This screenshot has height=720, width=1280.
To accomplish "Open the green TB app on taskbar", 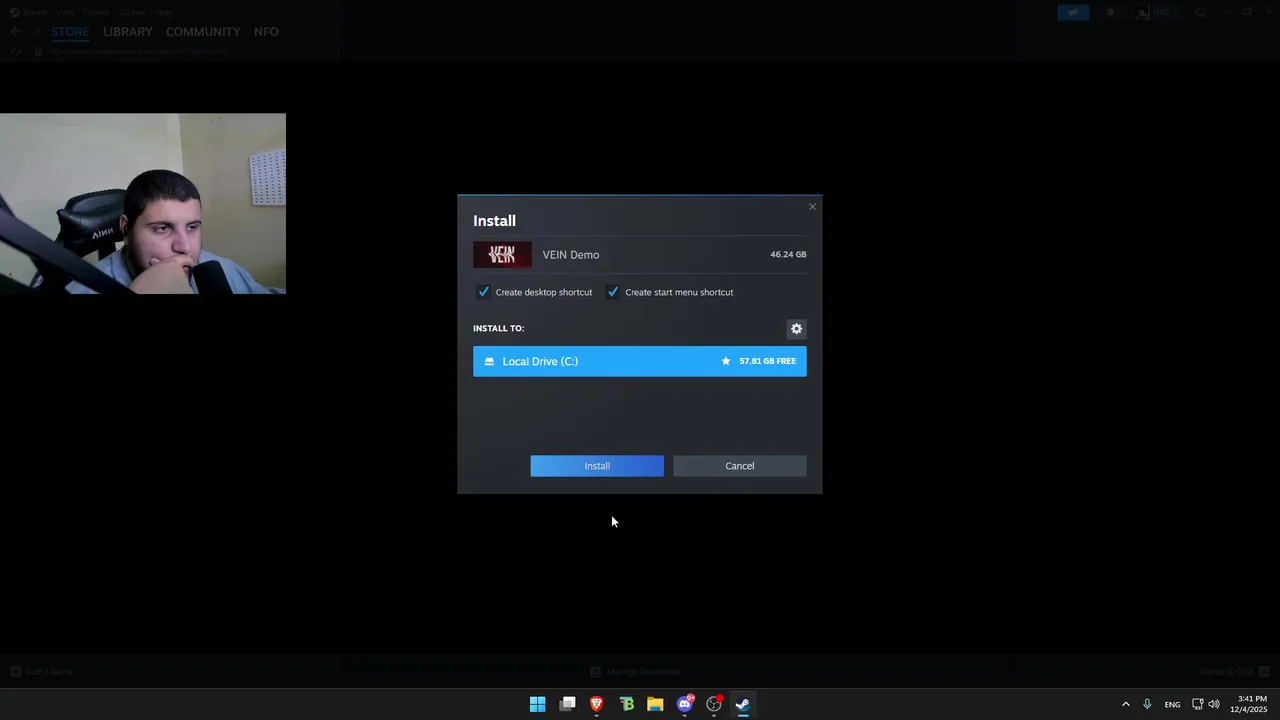I will click(x=626, y=704).
